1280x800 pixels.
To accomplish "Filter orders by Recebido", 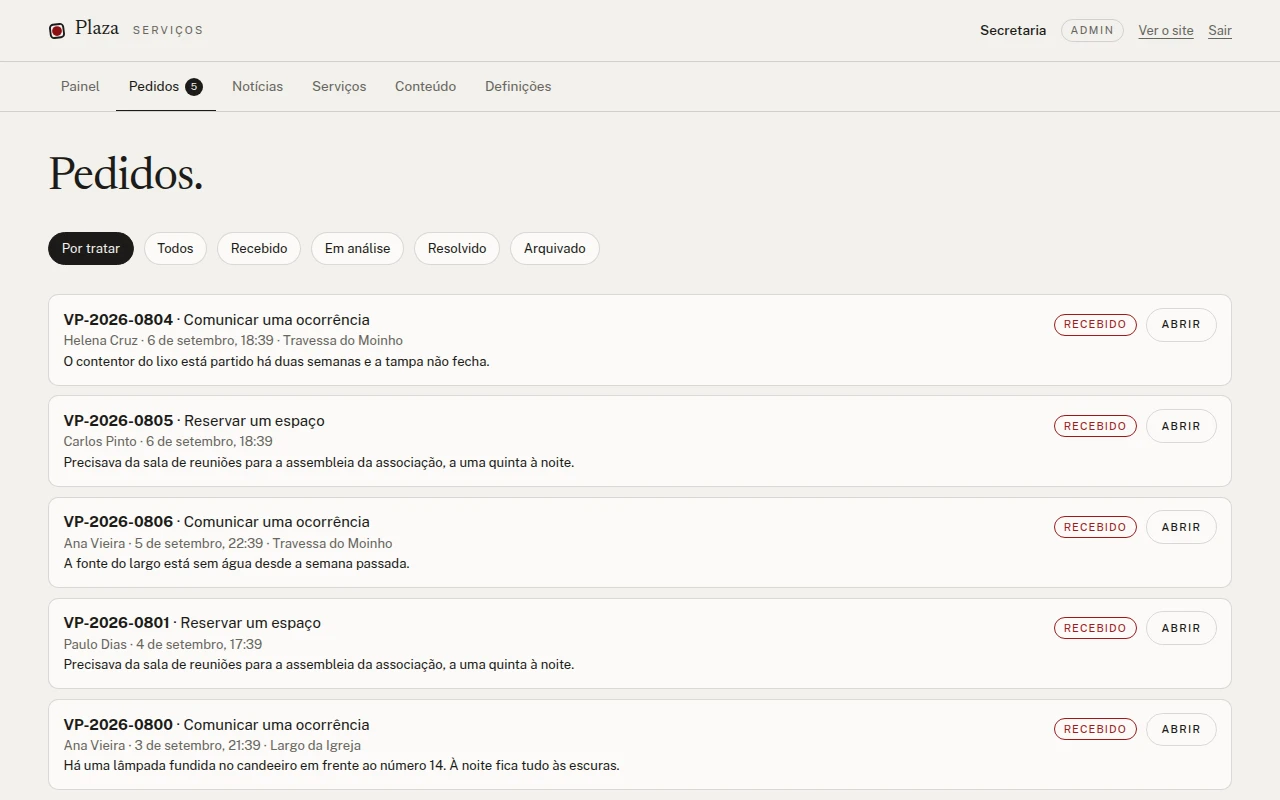I will 259,248.
